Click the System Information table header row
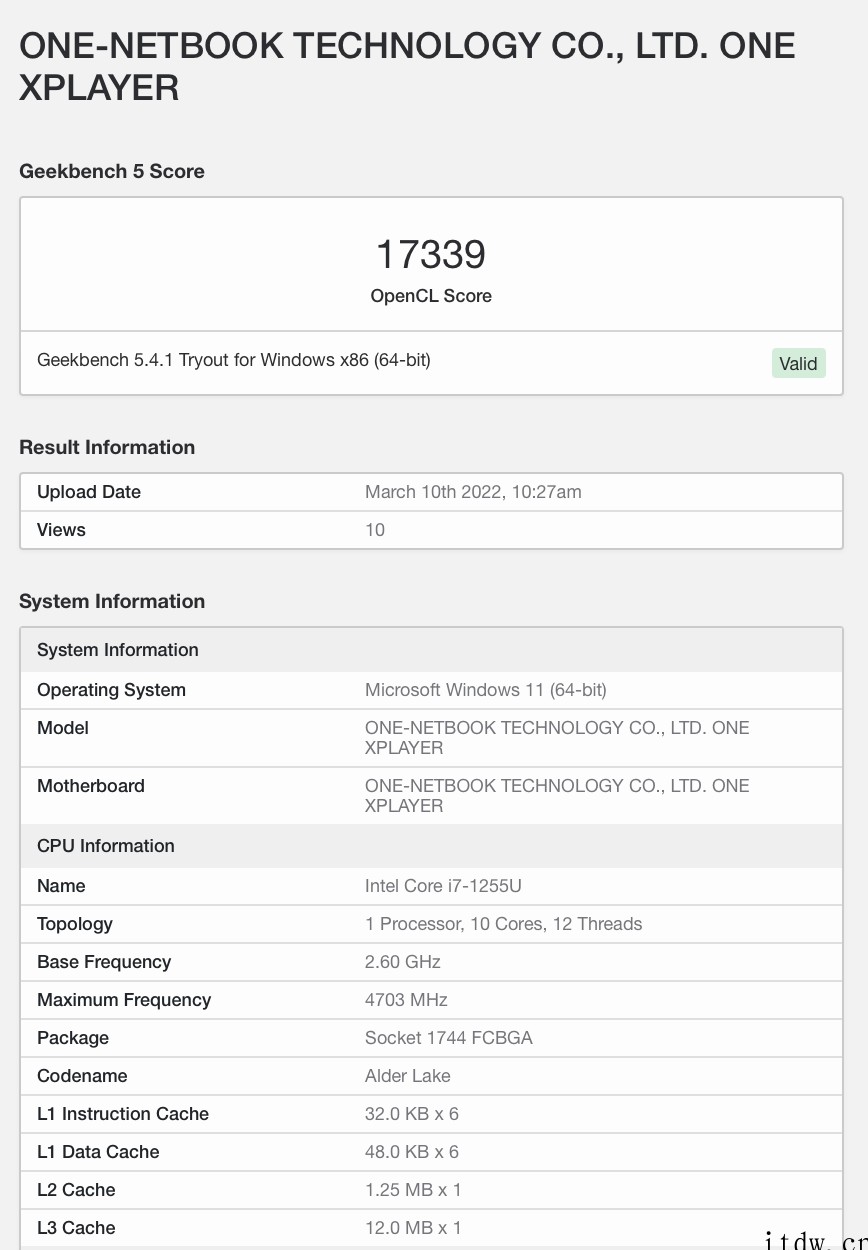This screenshot has height=1250, width=868. pyautogui.click(x=431, y=650)
